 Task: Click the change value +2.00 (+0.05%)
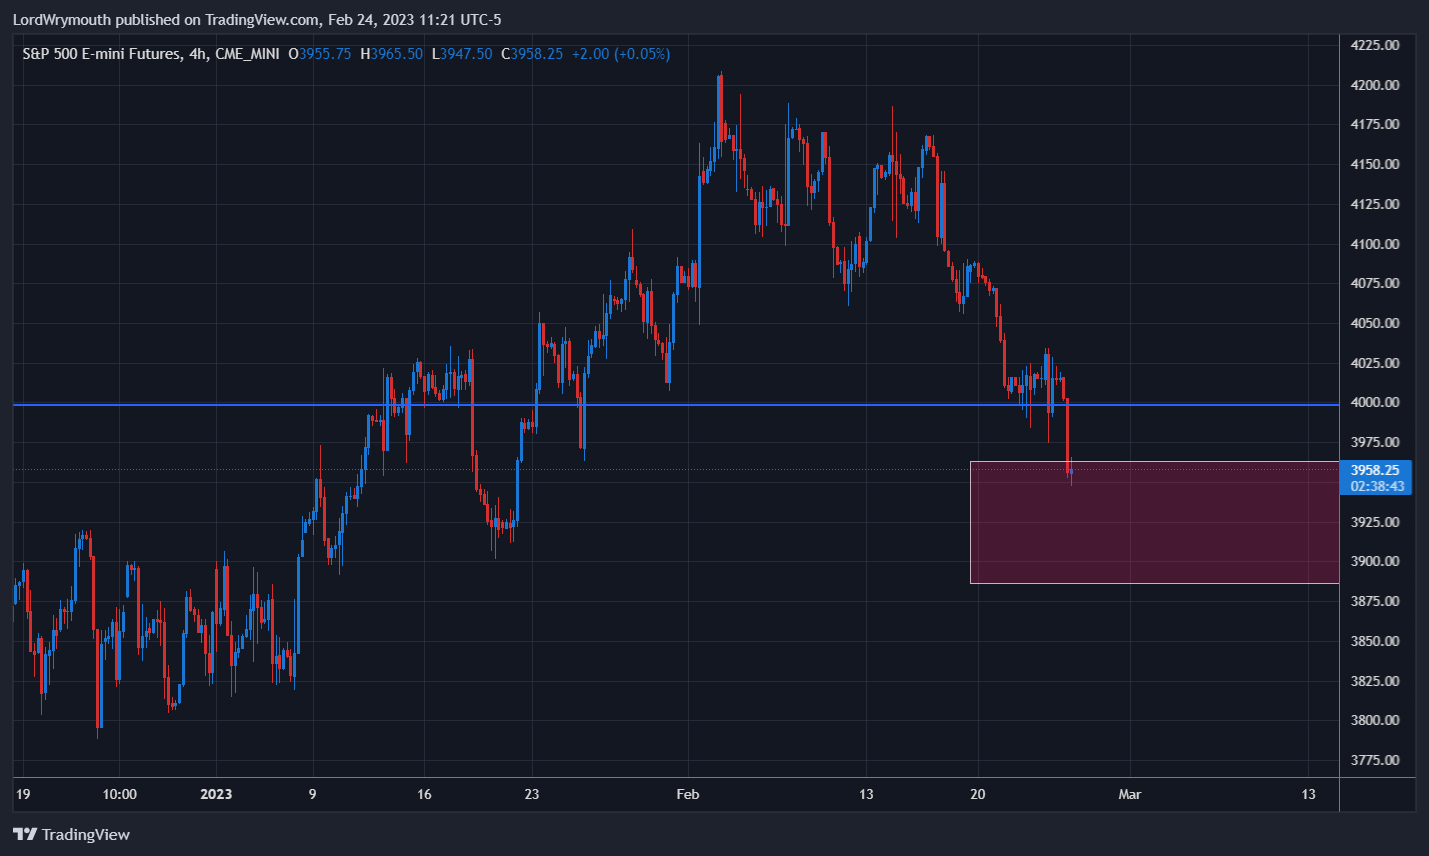coord(621,54)
